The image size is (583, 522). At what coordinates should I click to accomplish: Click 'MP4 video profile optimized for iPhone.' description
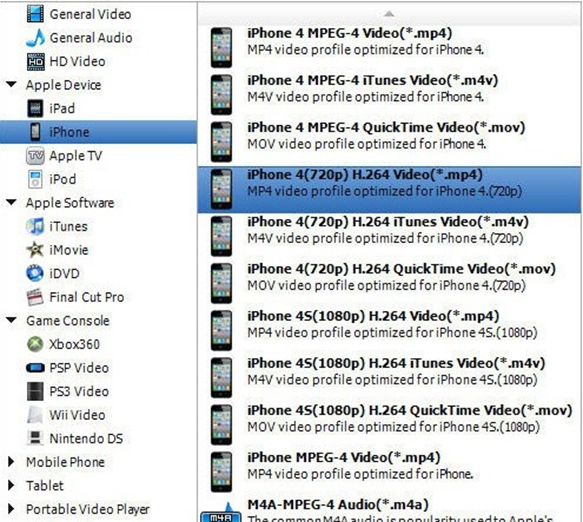360,474
